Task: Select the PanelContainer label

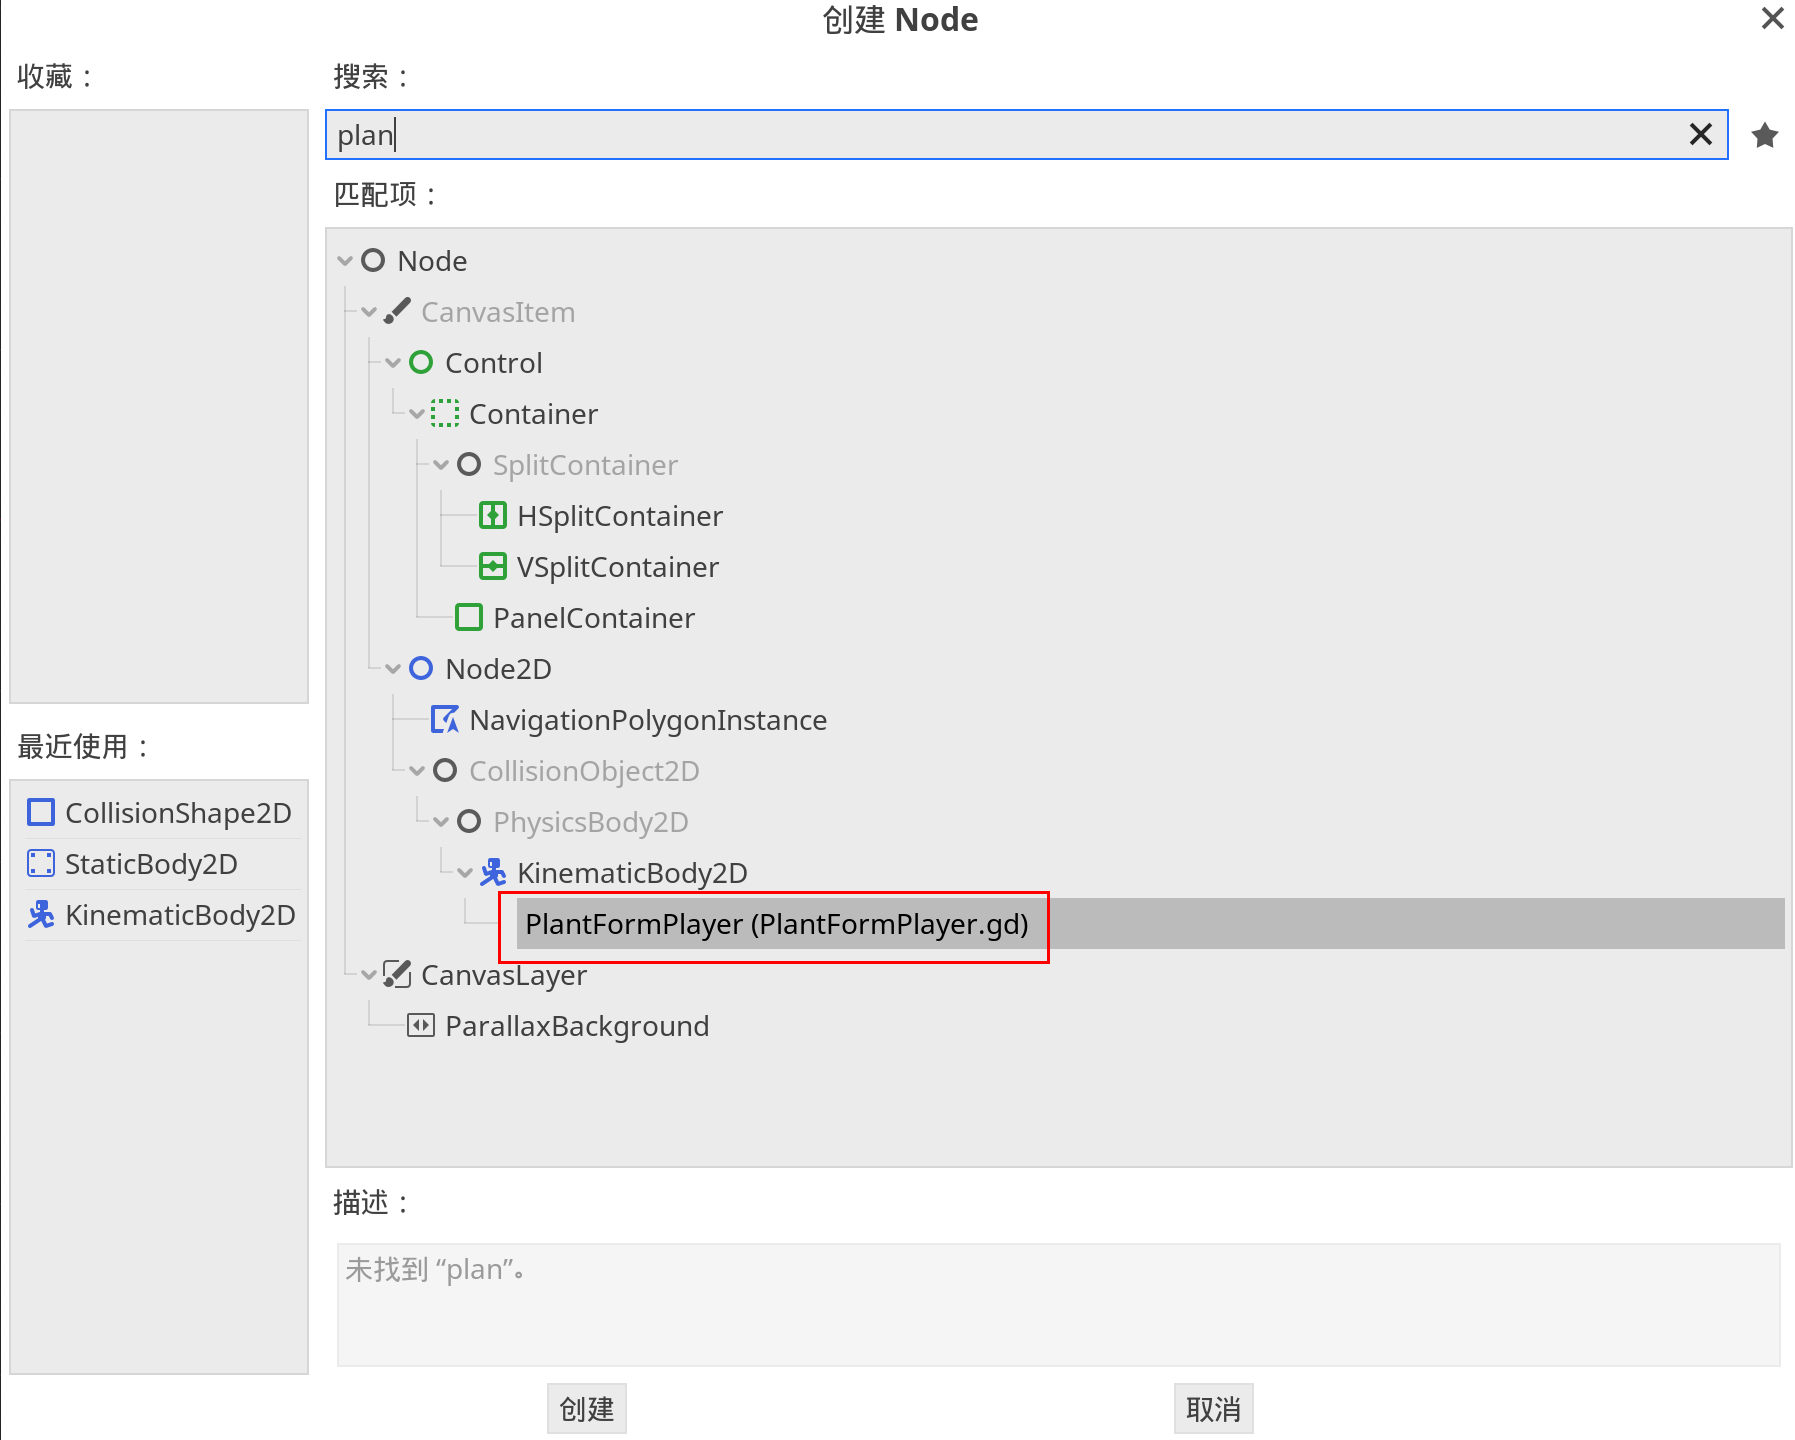Action: (594, 618)
